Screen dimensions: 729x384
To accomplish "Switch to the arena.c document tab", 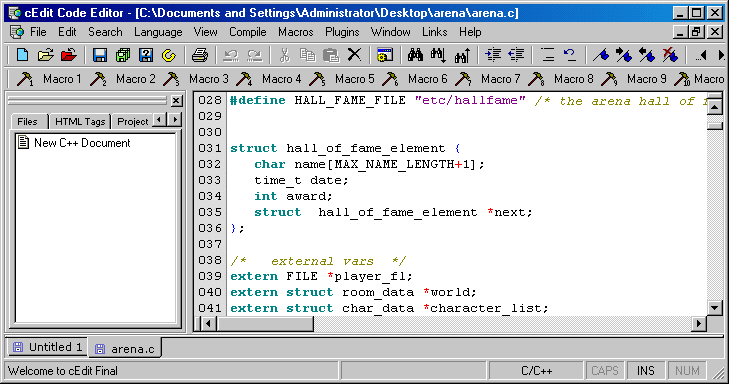I will [x=126, y=349].
